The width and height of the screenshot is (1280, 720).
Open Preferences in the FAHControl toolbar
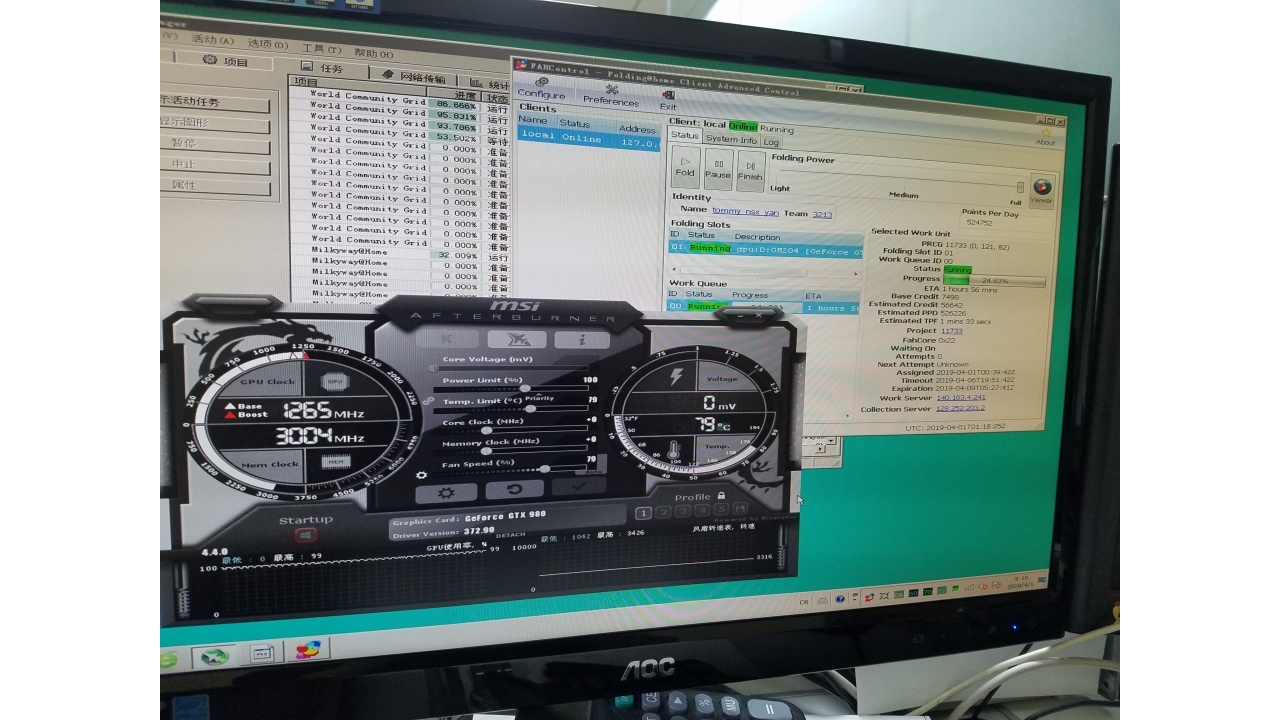(x=611, y=95)
